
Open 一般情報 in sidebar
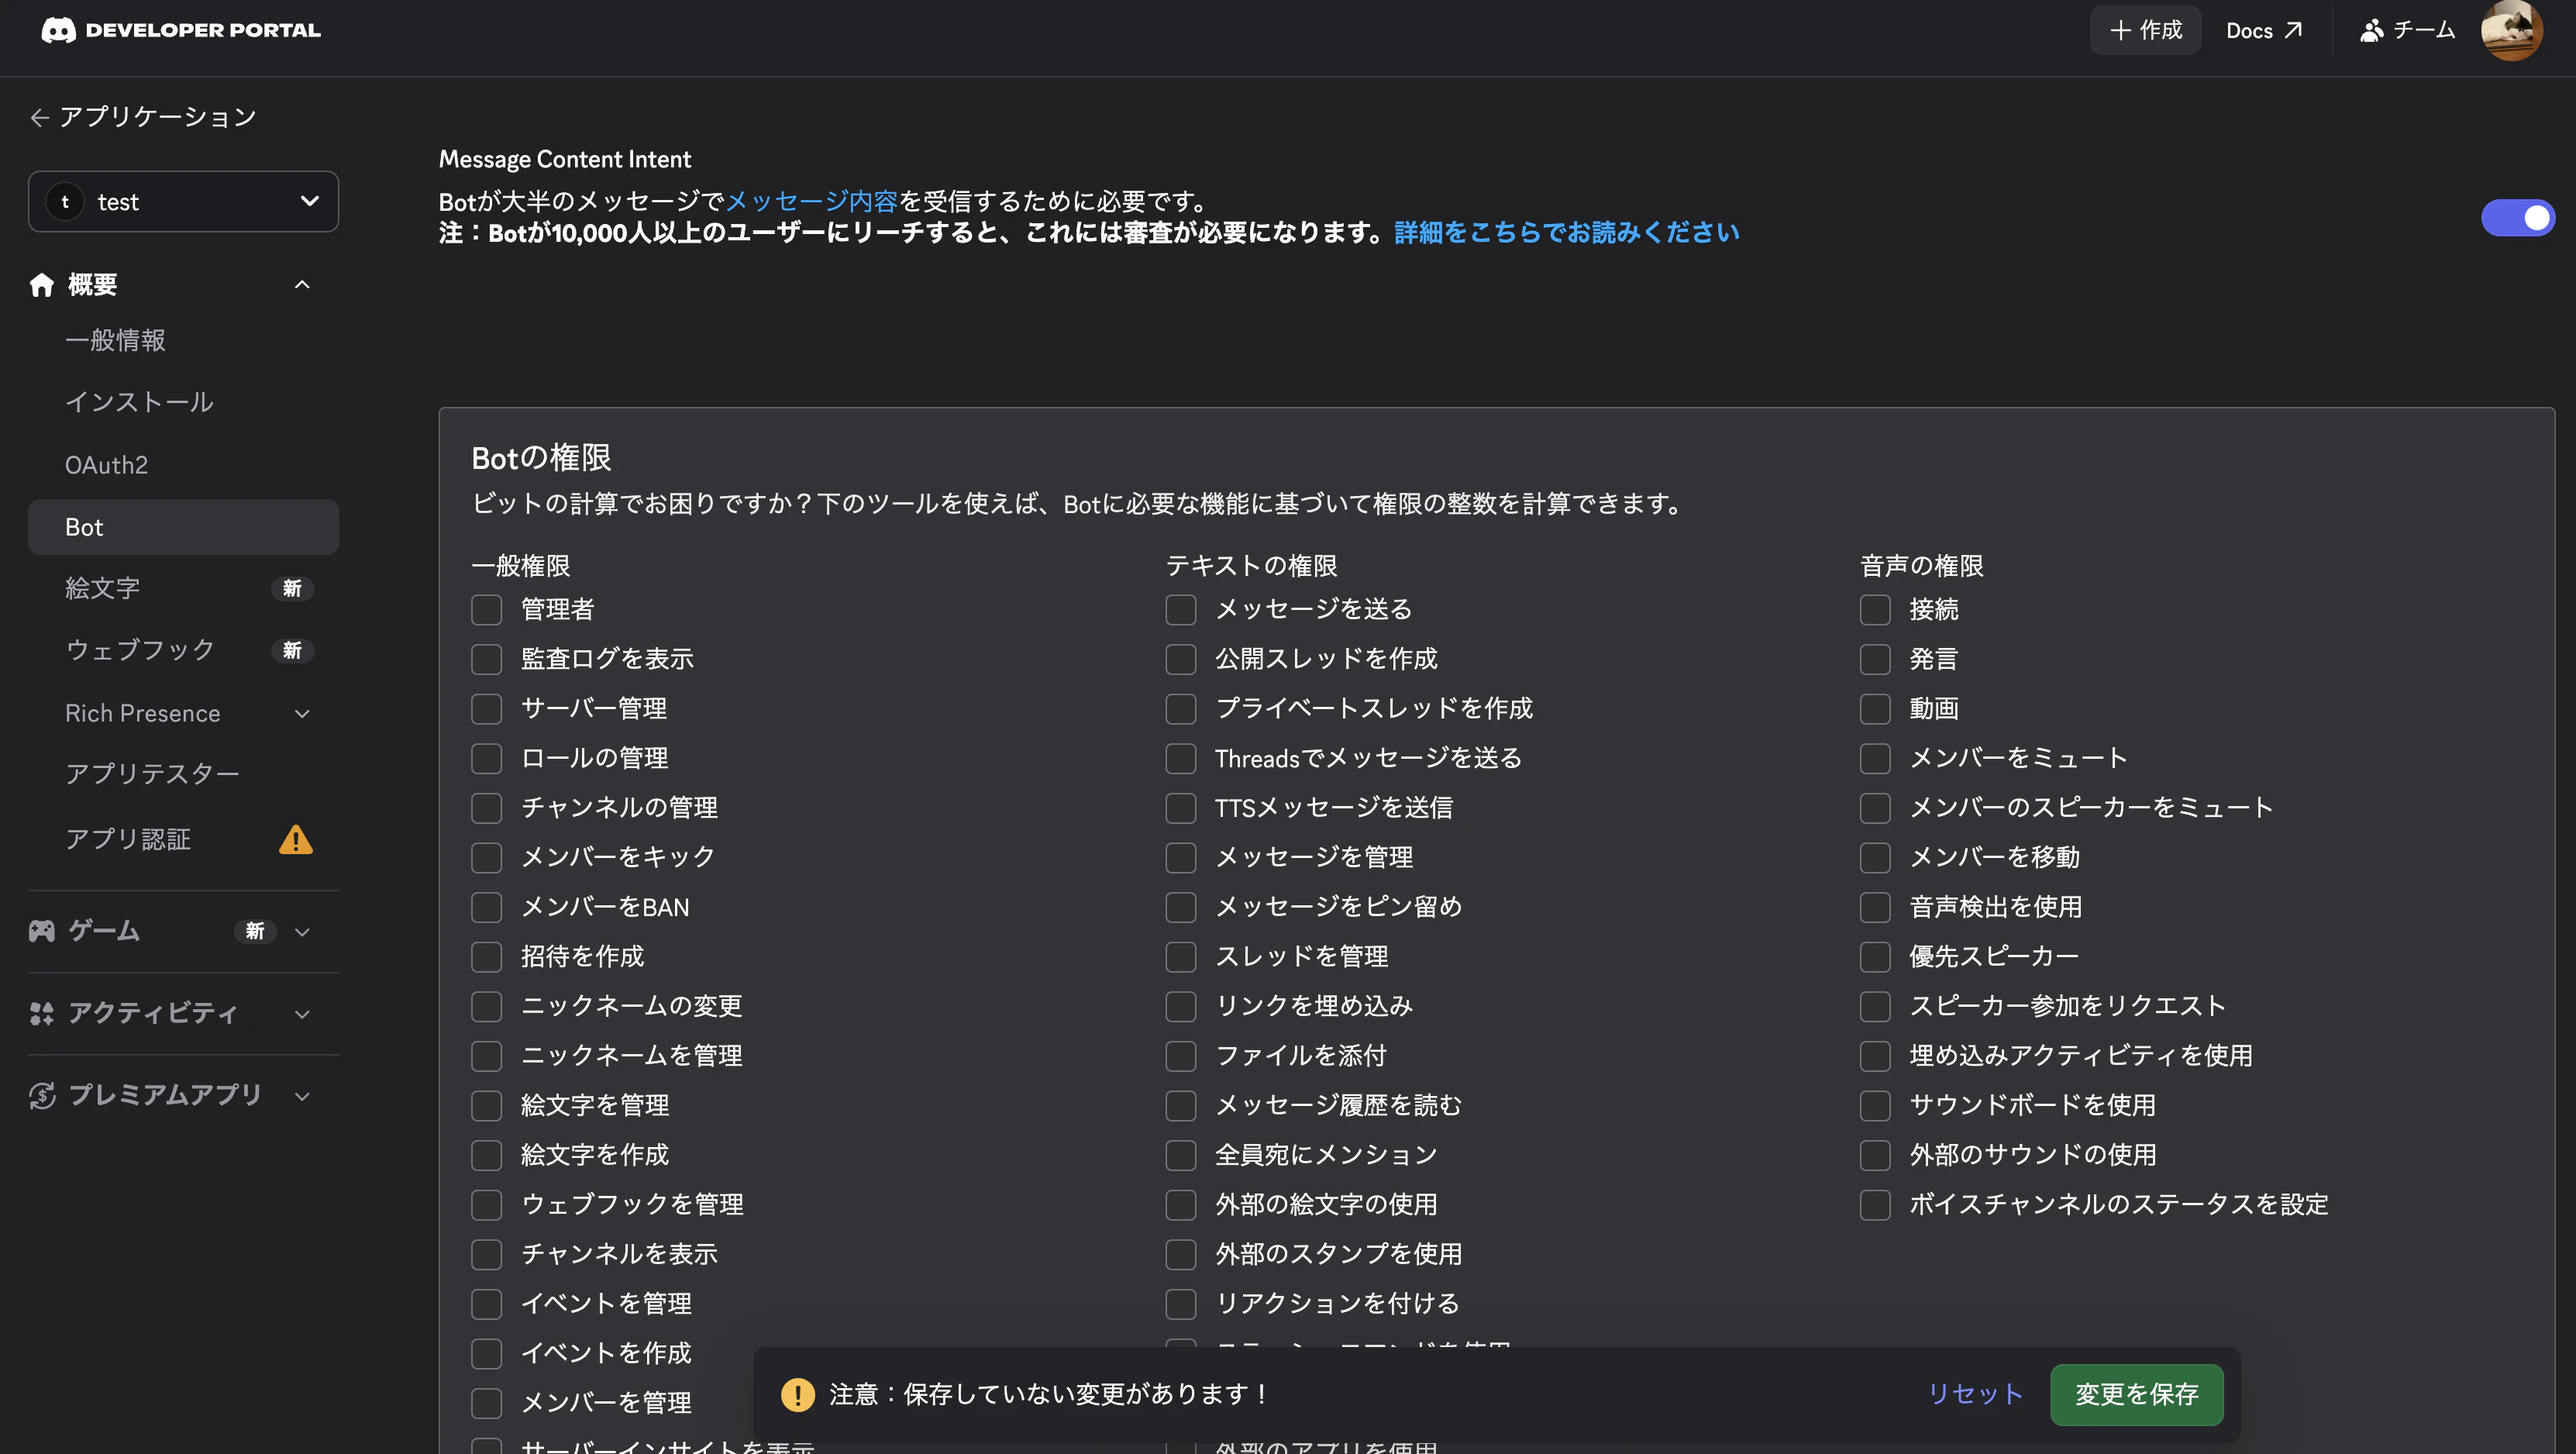coord(183,340)
